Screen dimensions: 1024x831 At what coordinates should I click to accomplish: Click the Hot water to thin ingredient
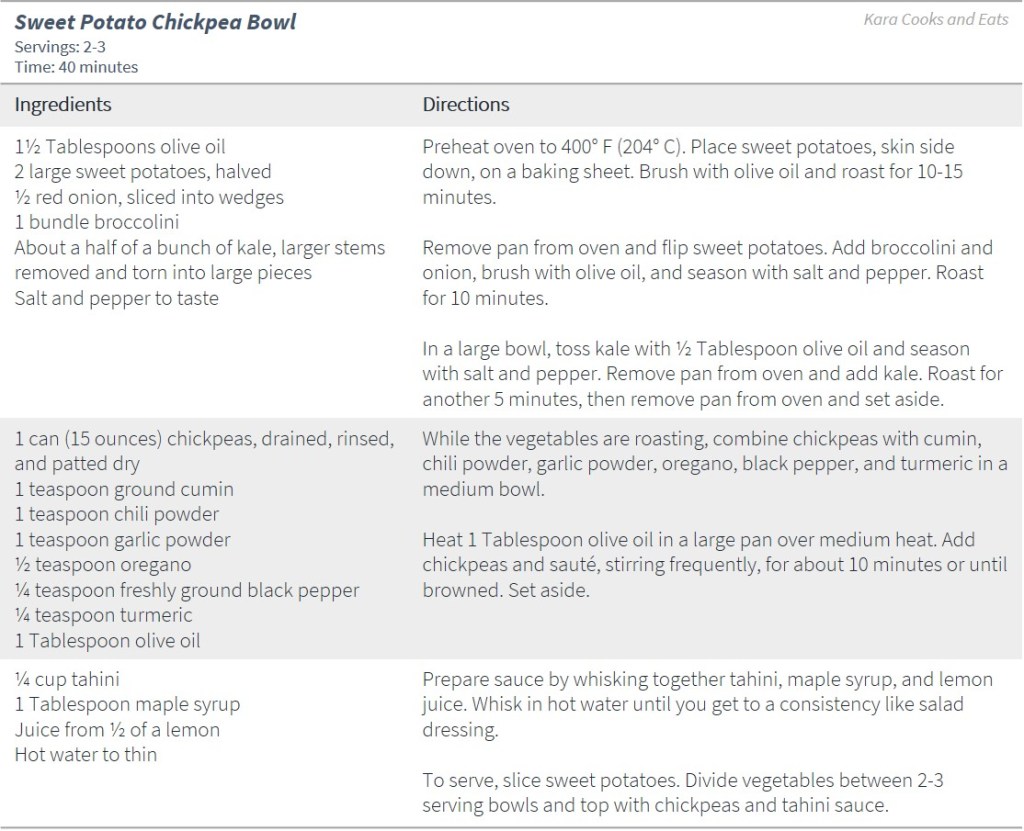[86, 755]
